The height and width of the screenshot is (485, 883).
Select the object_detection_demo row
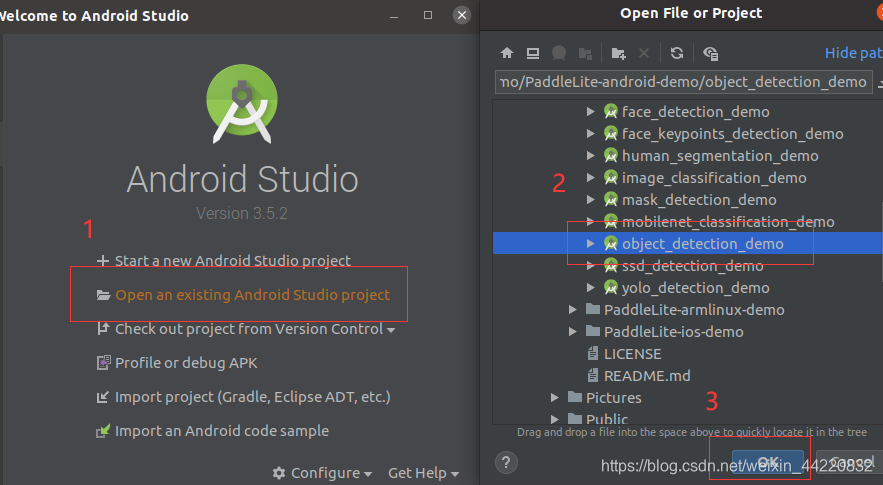pyautogui.click(x=688, y=243)
